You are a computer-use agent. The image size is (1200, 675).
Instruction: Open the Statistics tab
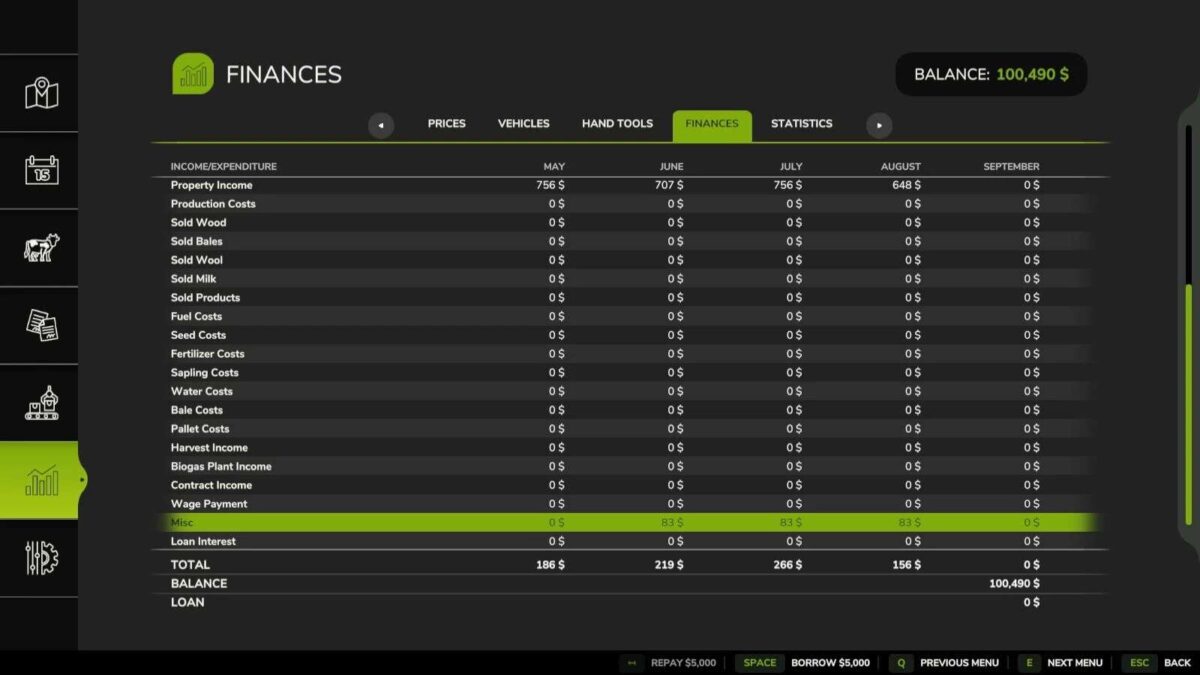pyautogui.click(x=801, y=123)
